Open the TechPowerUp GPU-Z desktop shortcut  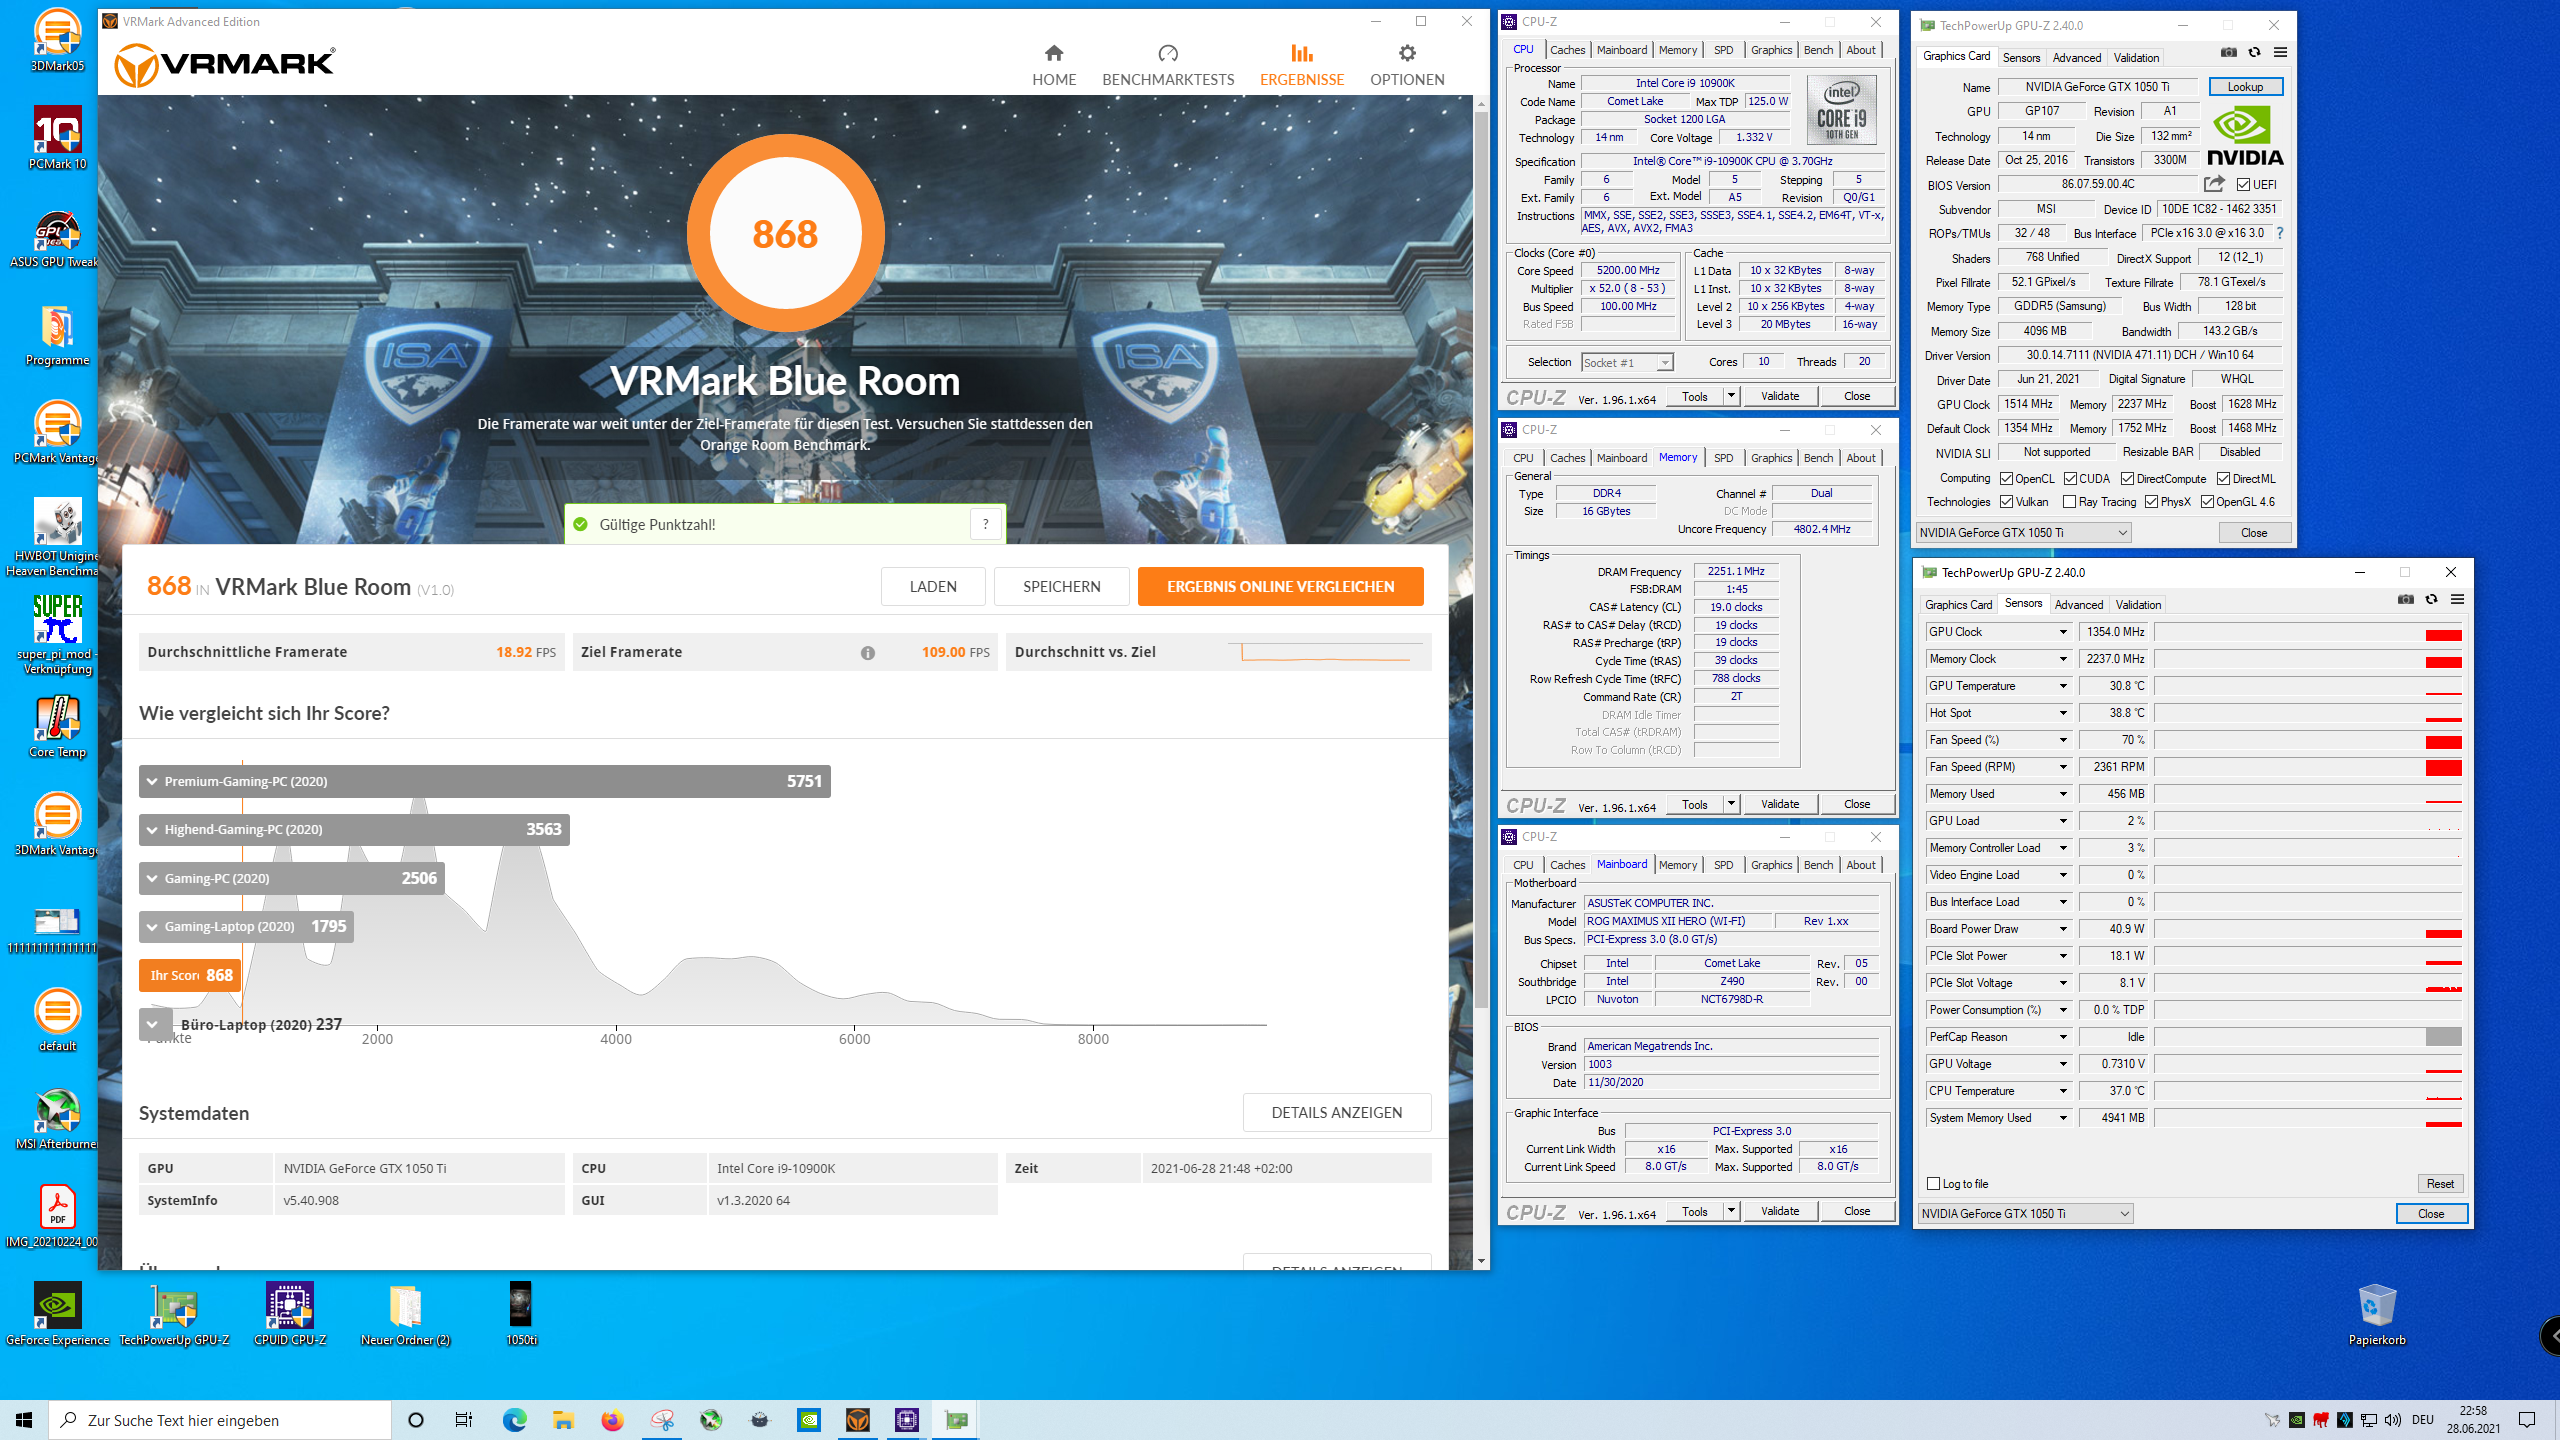(174, 1314)
